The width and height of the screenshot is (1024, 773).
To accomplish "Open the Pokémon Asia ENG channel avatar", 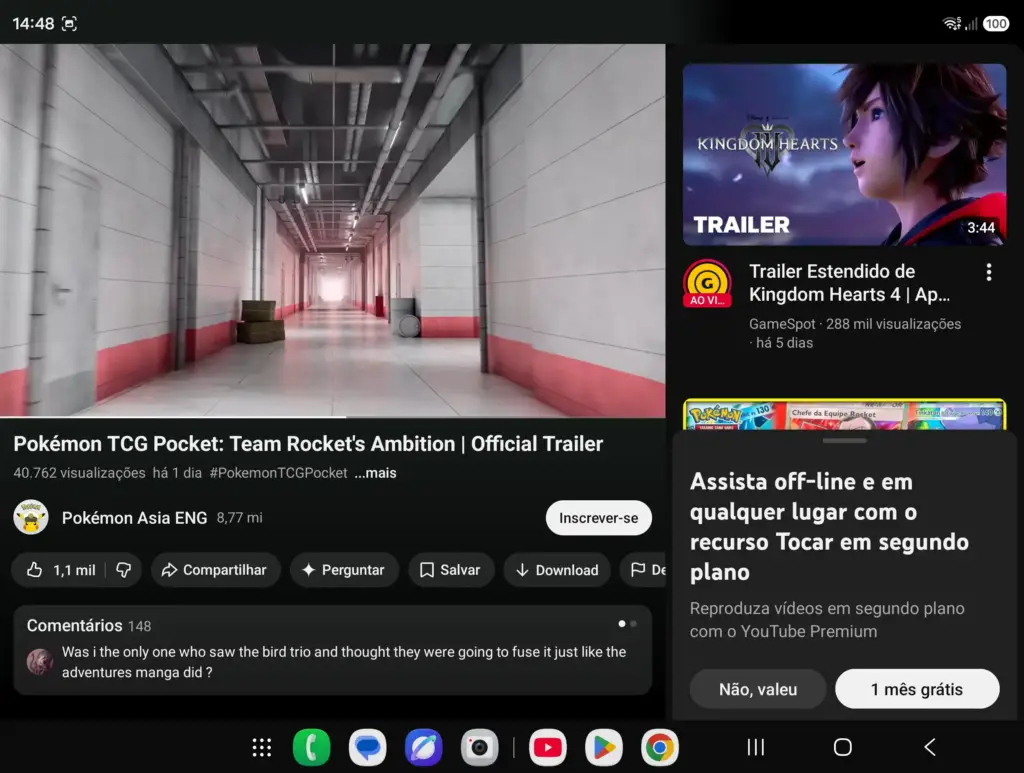I will [x=31, y=517].
